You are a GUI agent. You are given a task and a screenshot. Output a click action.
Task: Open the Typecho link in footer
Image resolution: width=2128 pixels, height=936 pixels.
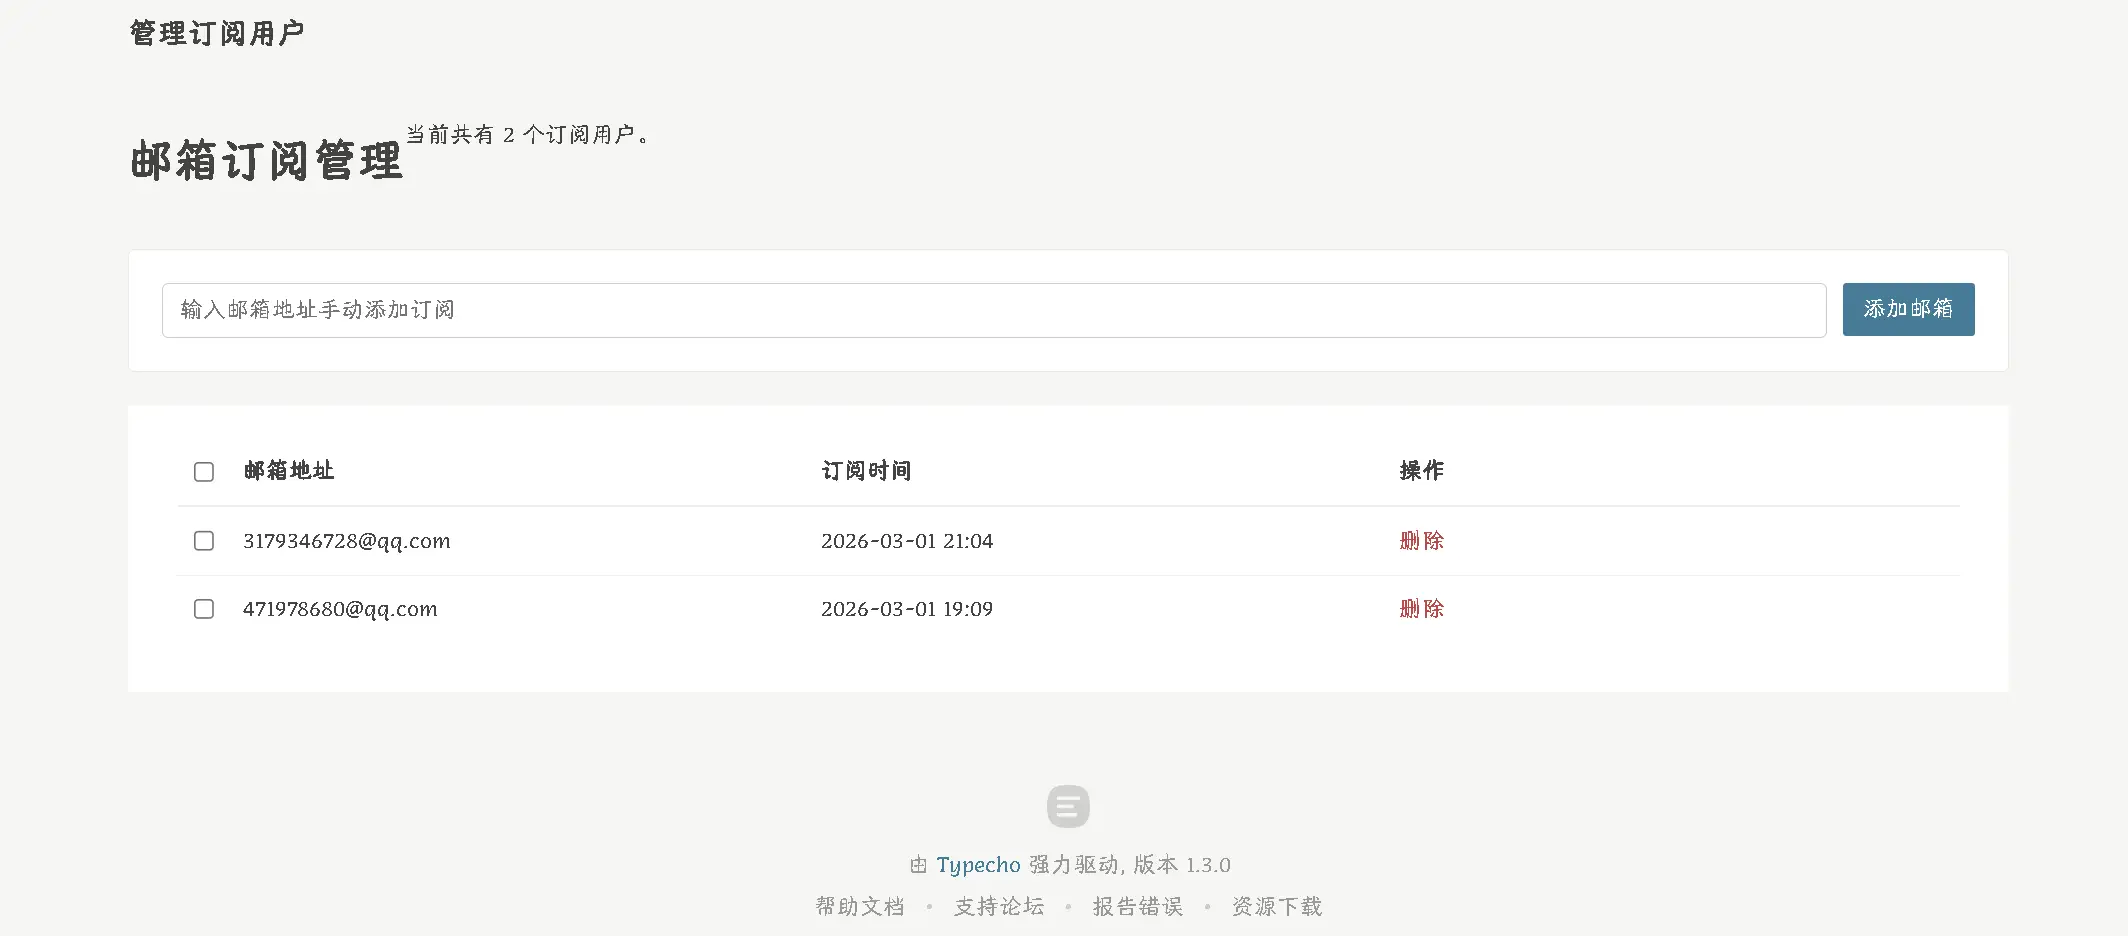[978, 865]
